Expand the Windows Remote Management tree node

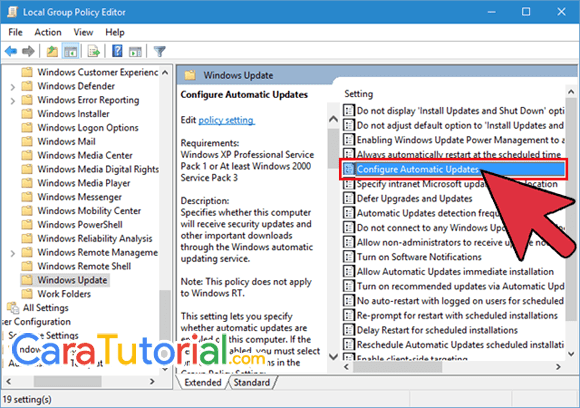click(x=13, y=253)
